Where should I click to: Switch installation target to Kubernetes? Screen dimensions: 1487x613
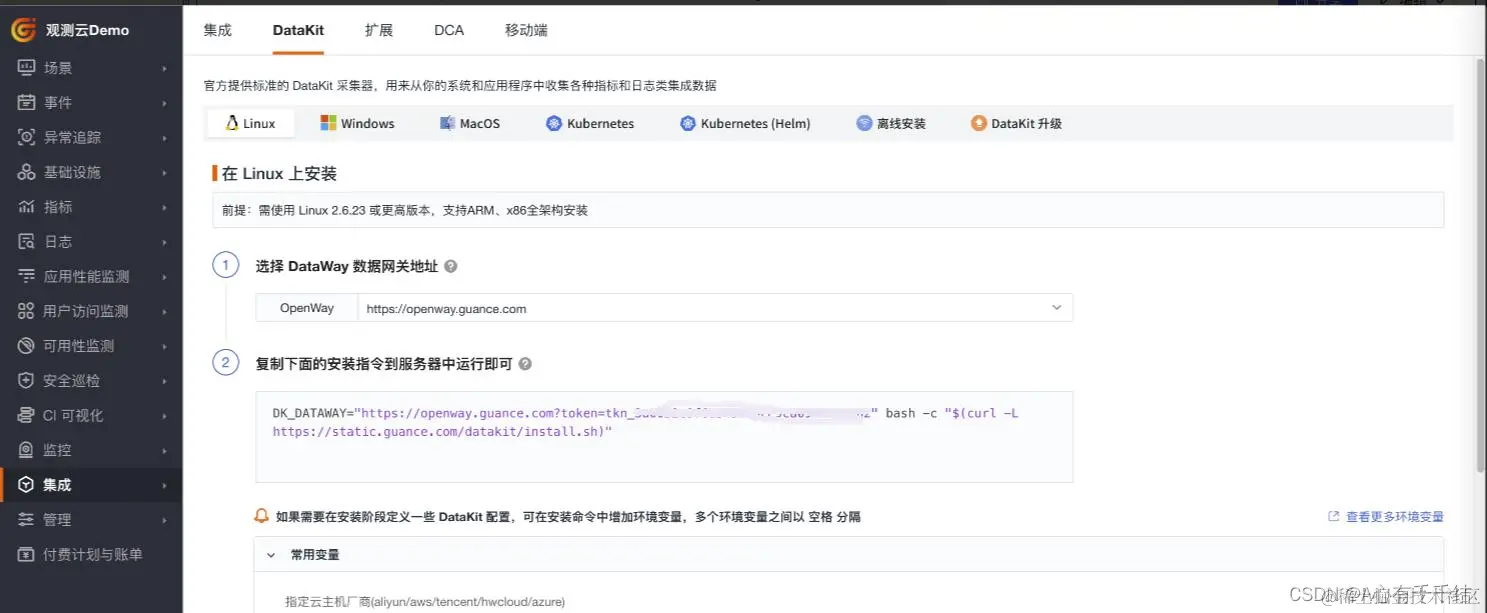(589, 123)
